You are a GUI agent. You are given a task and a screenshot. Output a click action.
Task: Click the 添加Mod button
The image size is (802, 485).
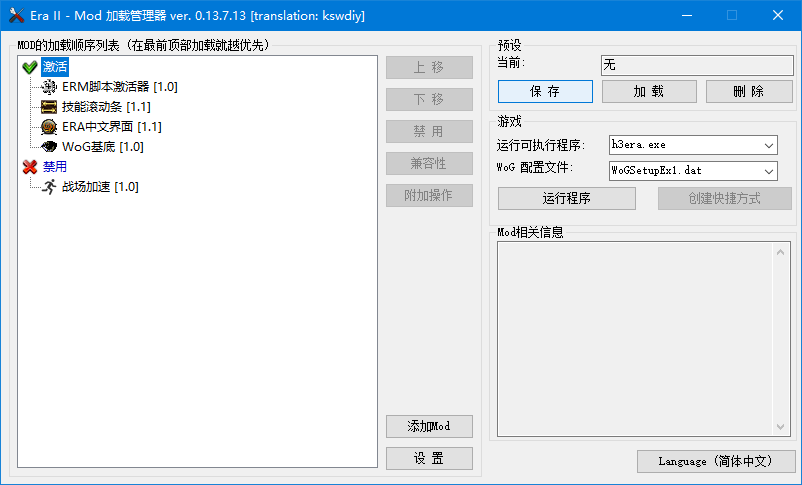tap(429, 426)
